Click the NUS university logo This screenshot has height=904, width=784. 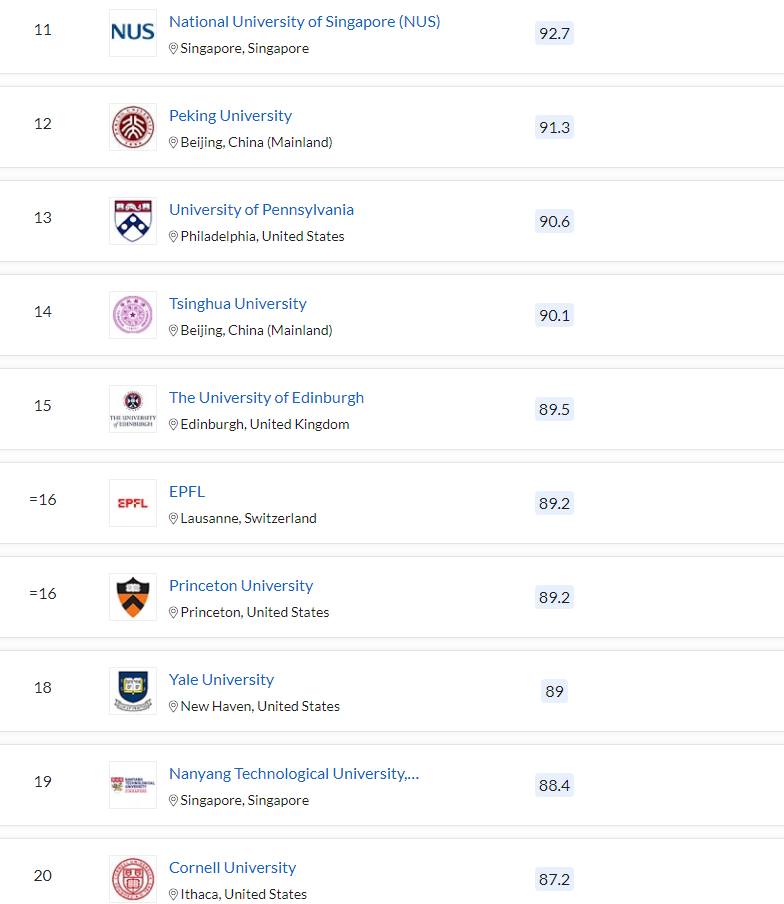click(x=133, y=33)
